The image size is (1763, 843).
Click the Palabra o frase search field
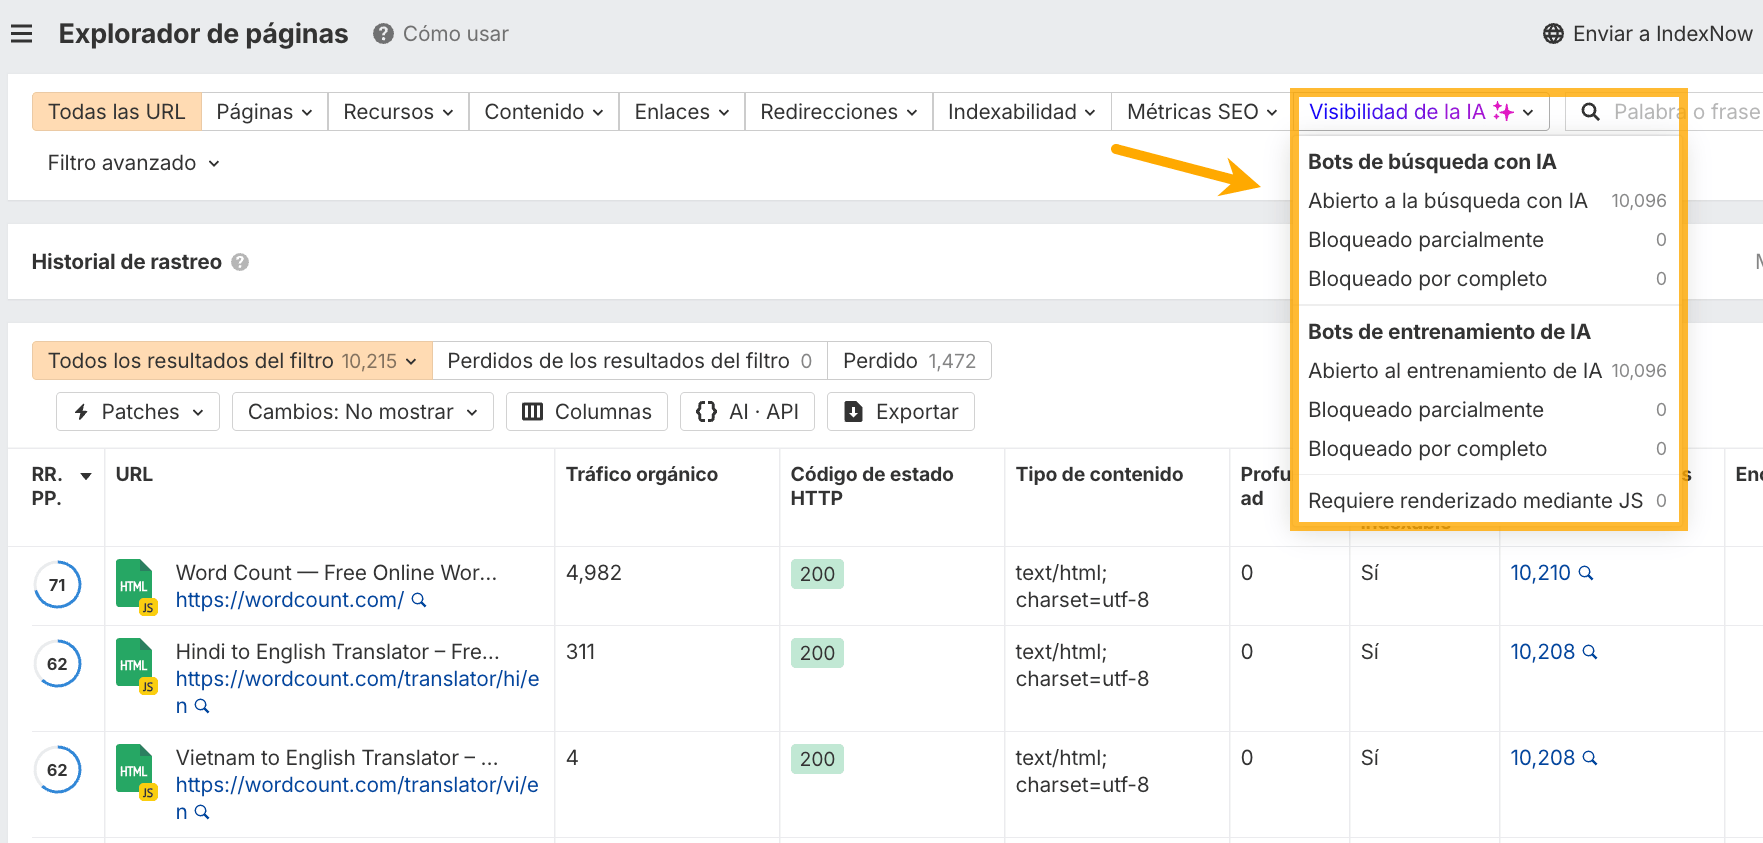click(1686, 112)
